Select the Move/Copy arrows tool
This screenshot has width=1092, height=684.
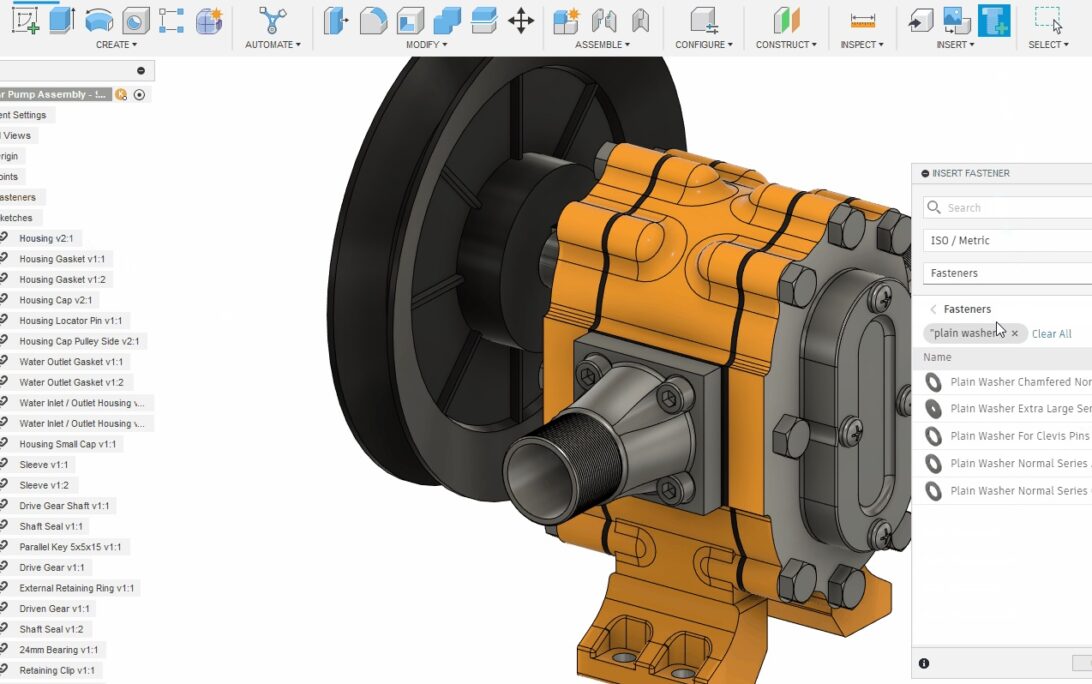(521, 20)
